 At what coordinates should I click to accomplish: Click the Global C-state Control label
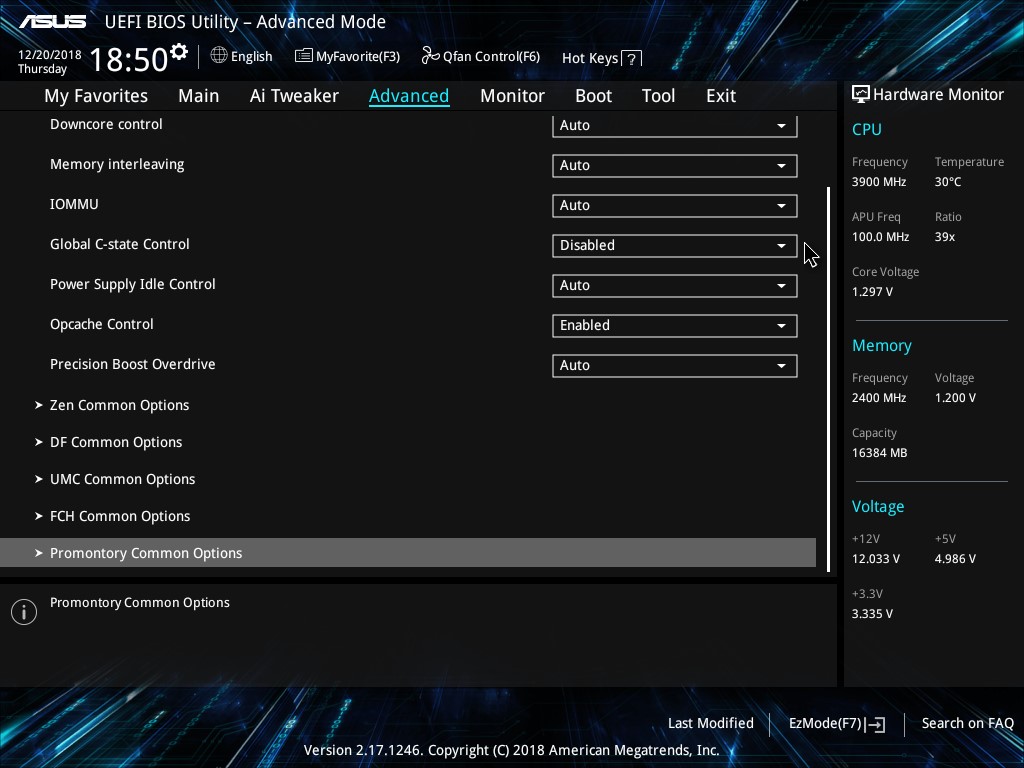coord(120,244)
